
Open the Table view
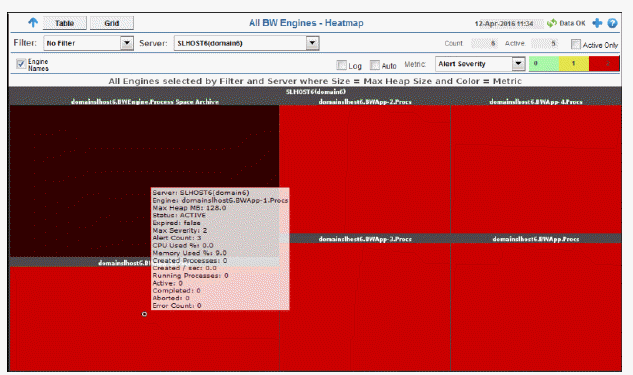[65, 23]
